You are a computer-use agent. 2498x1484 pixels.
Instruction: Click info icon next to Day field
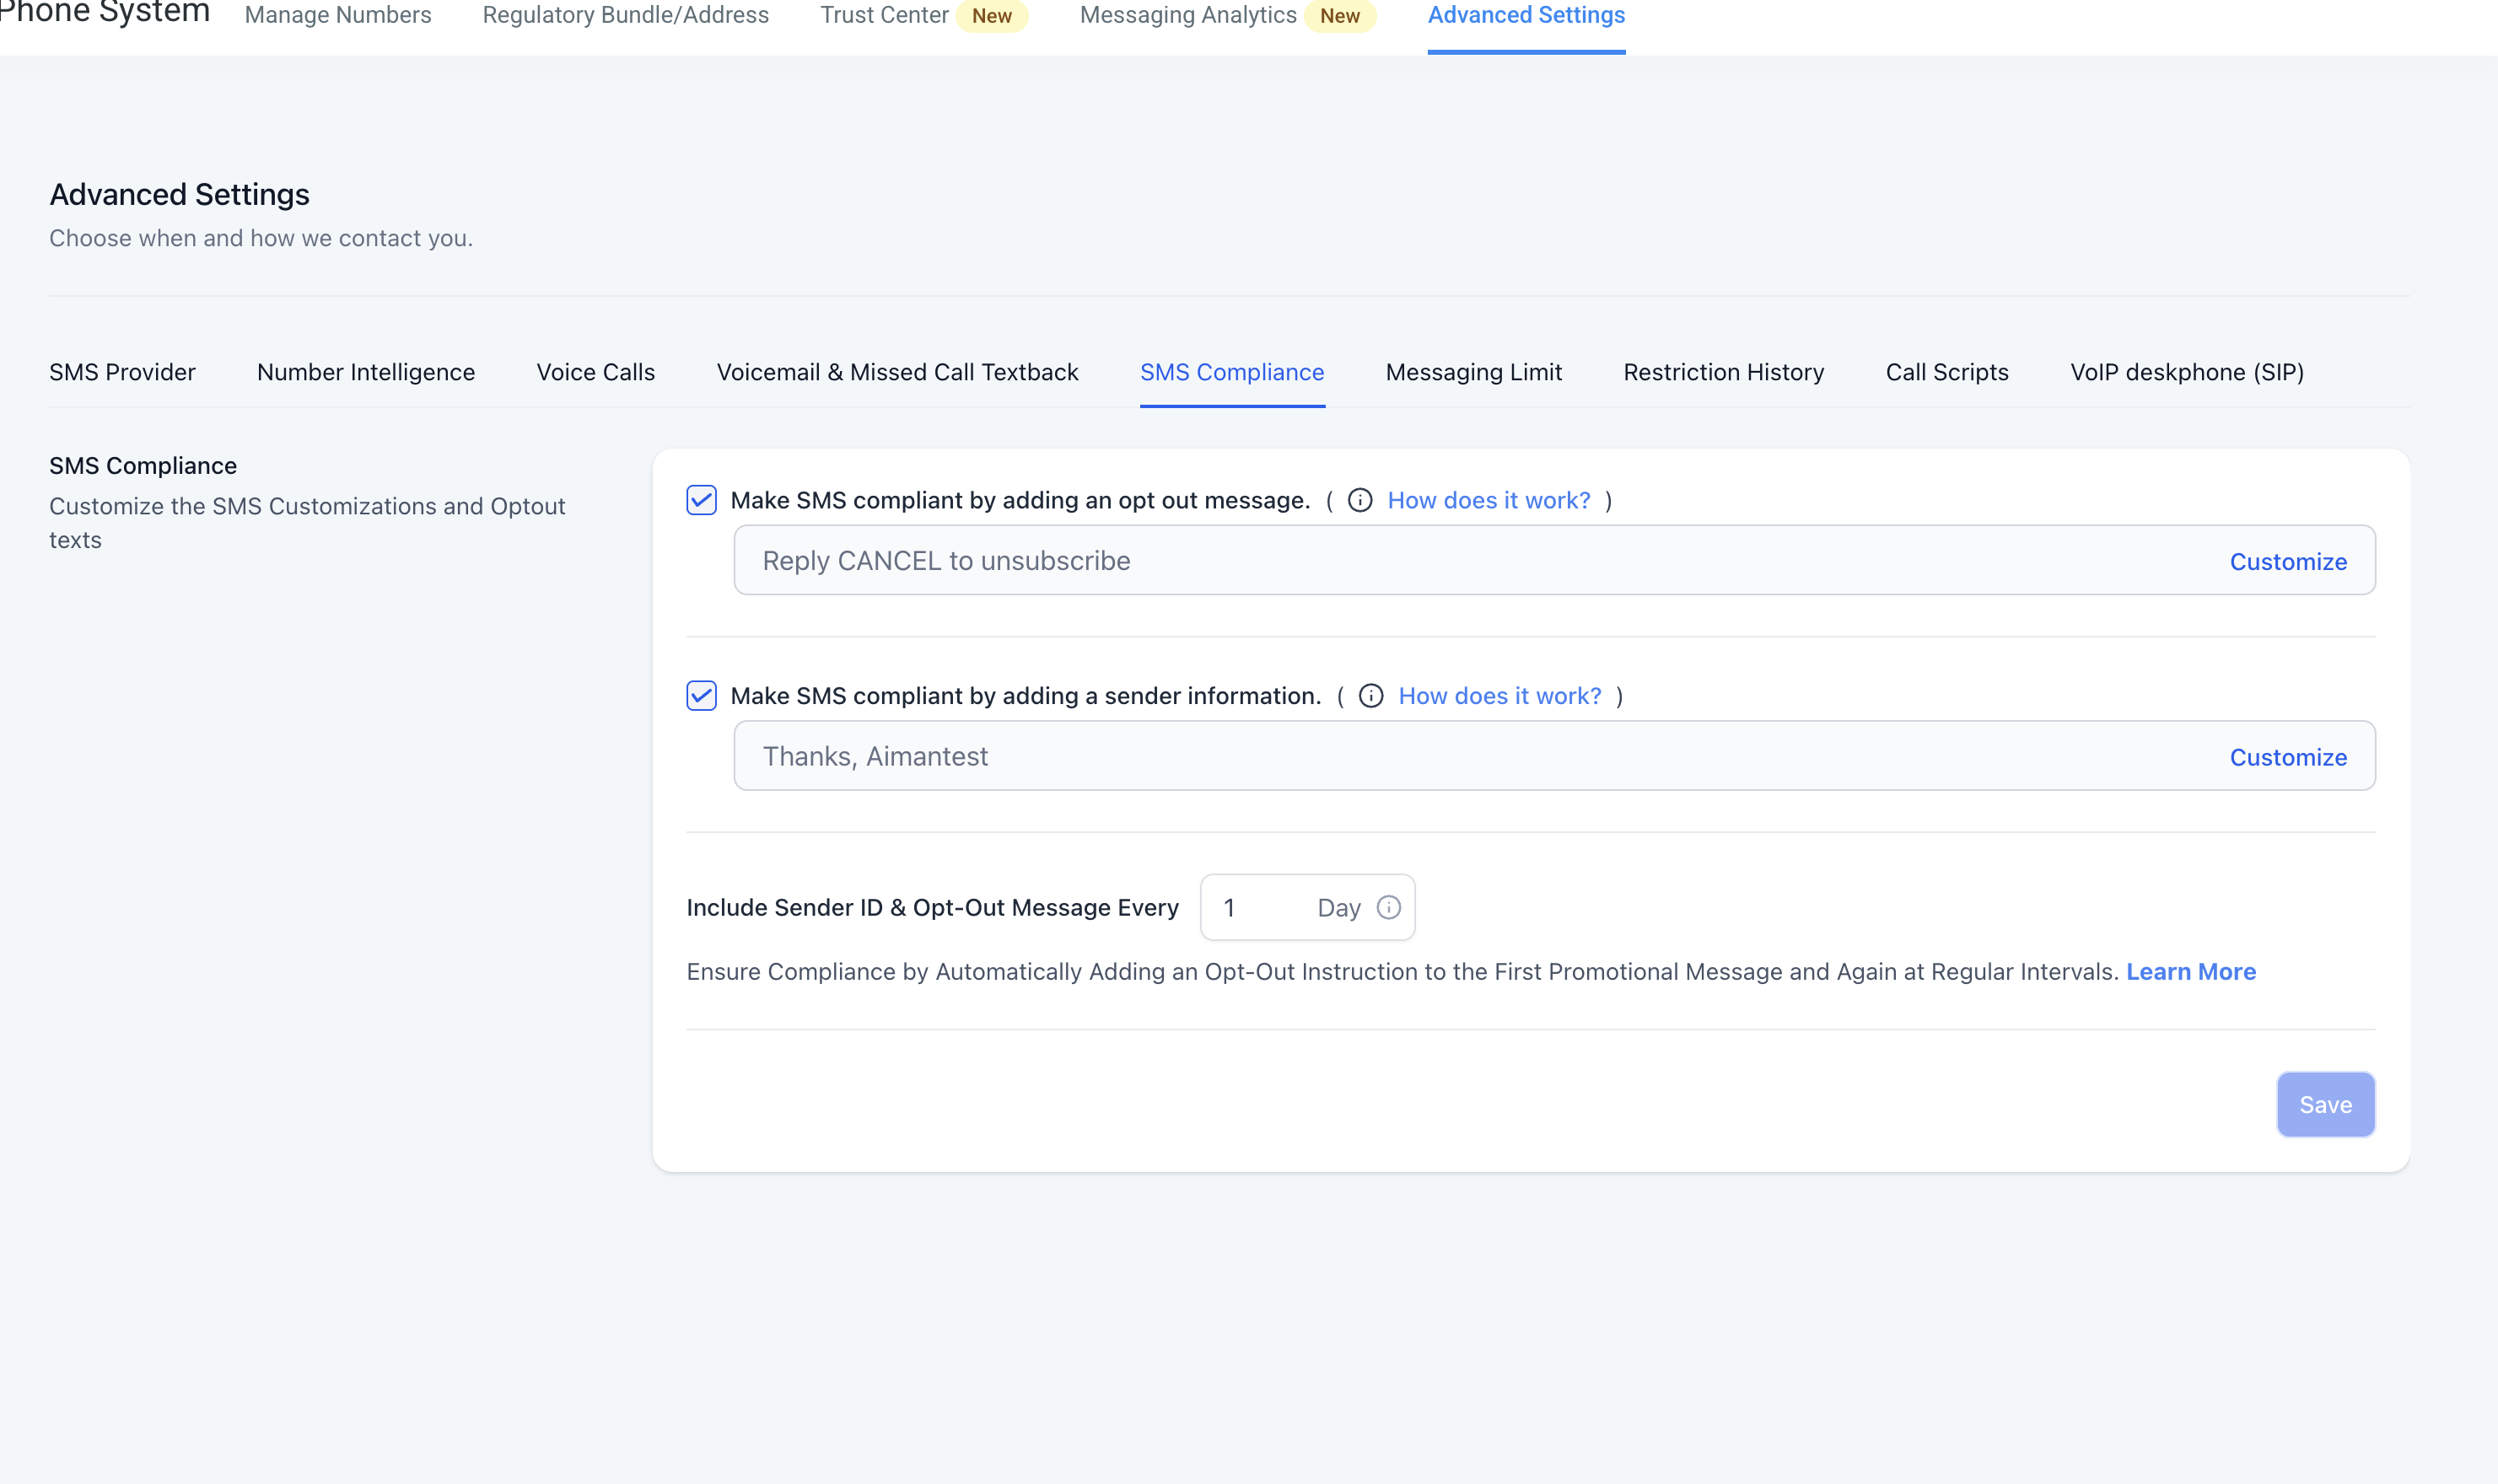[1388, 907]
